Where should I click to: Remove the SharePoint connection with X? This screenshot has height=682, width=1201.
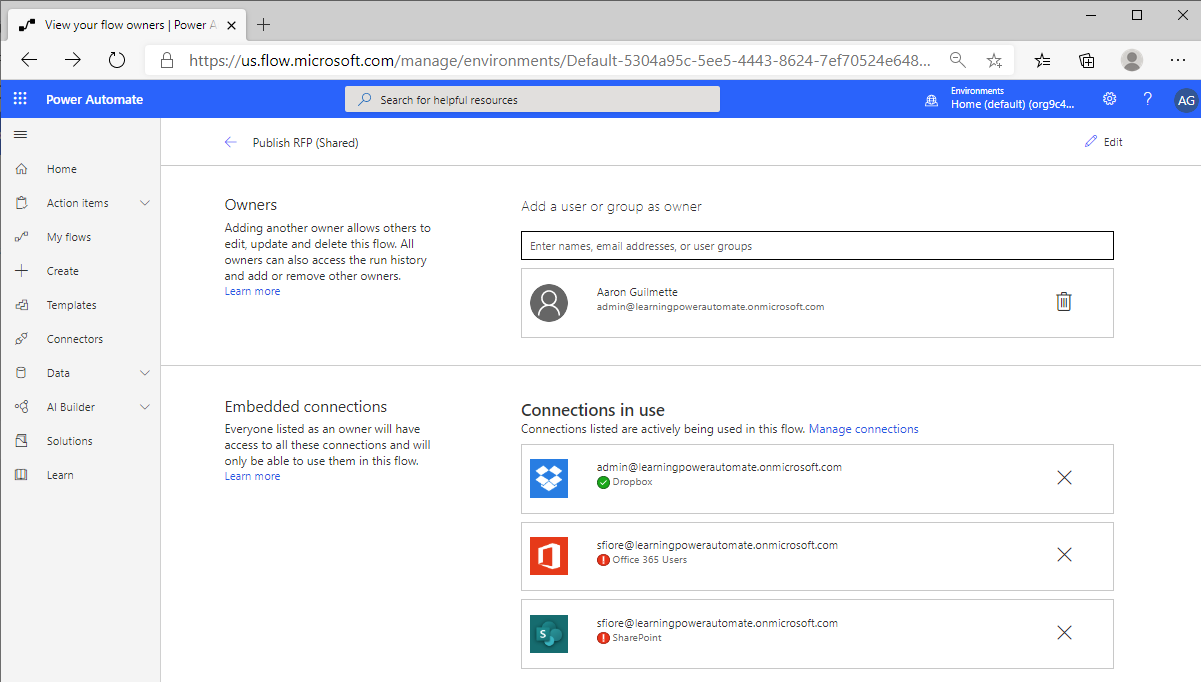(x=1064, y=632)
